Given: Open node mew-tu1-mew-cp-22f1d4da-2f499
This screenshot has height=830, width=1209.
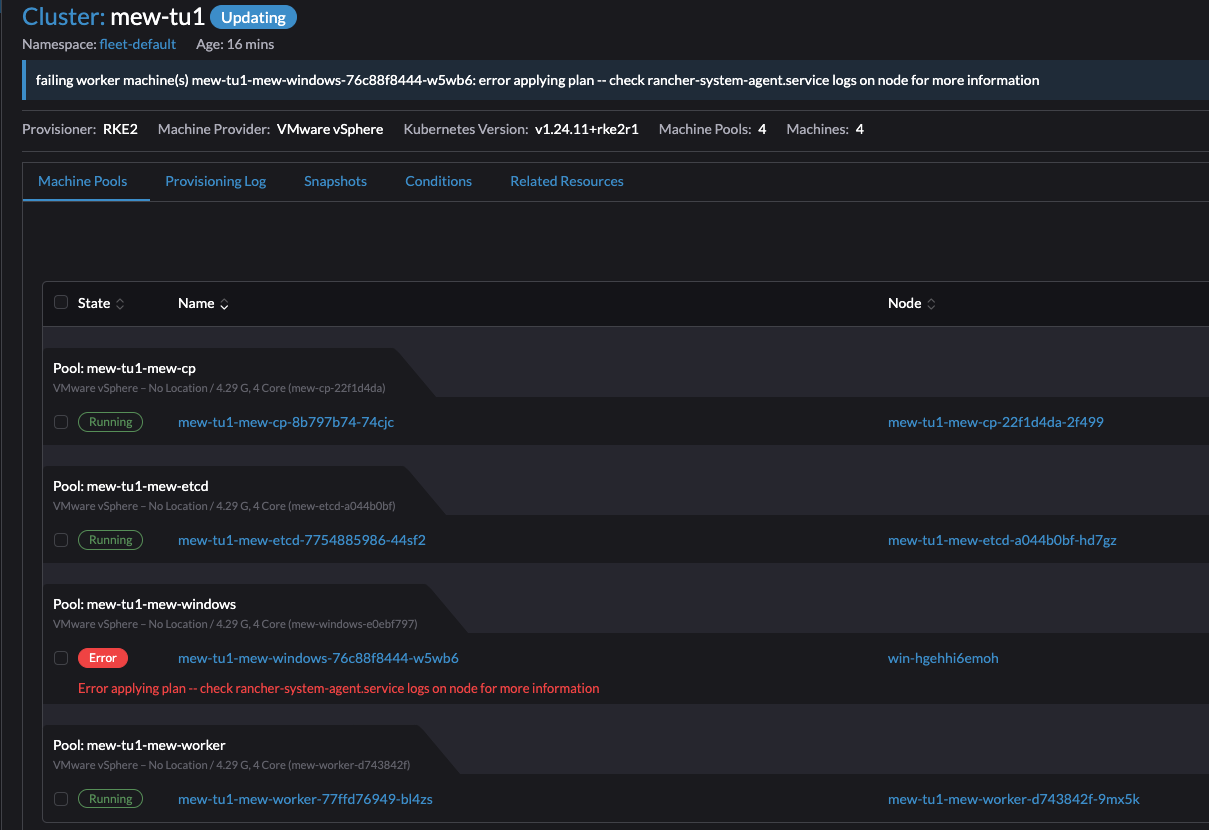Looking at the screenshot, I should (x=995, y=422).
